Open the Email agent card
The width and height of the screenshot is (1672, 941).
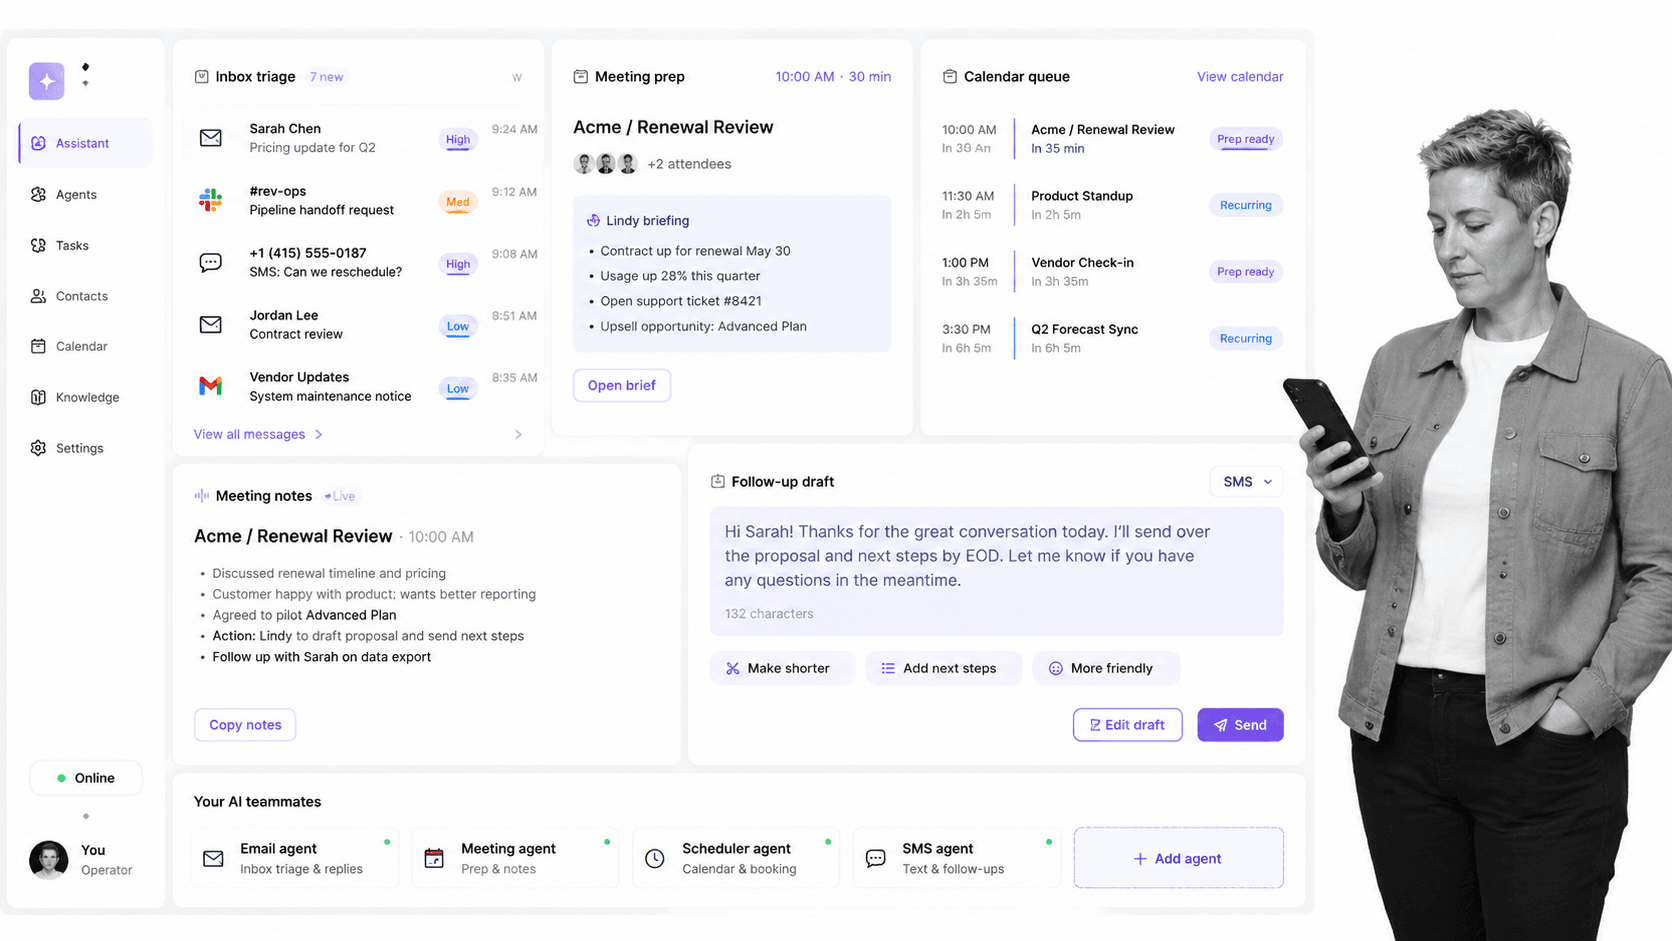click(295, 858)
